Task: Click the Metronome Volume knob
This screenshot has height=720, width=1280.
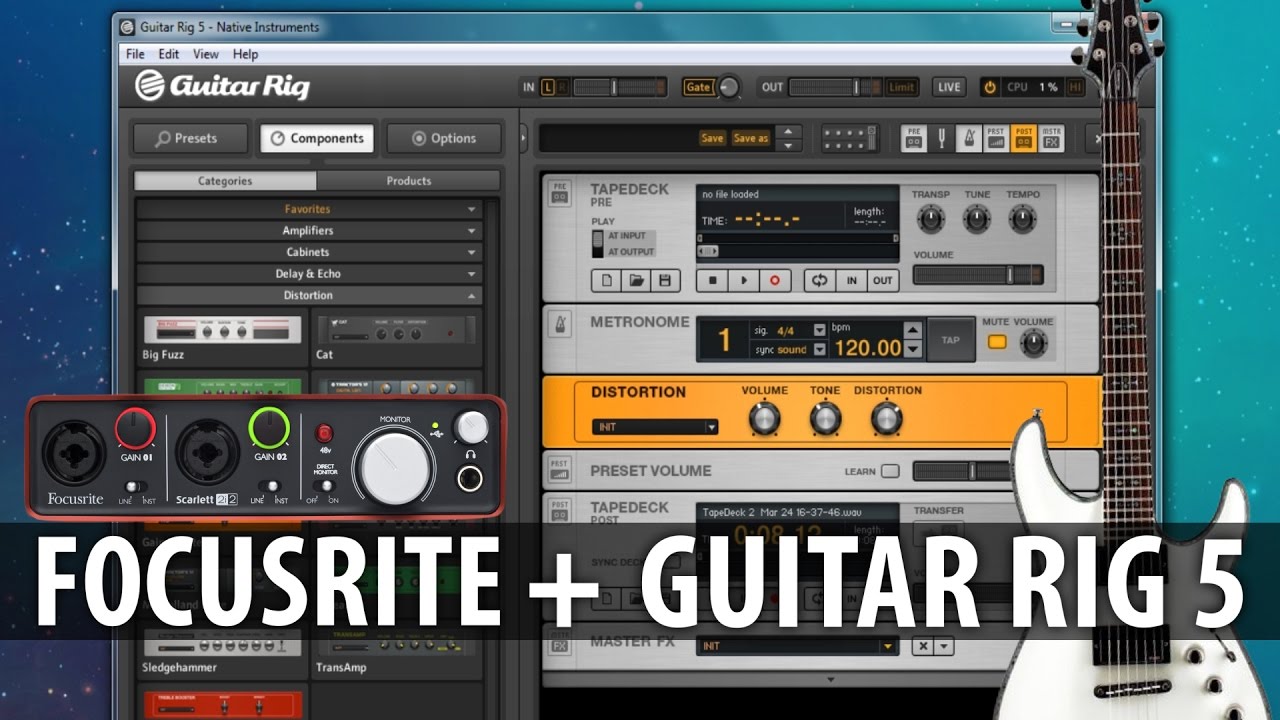Action: point(1033,345)
